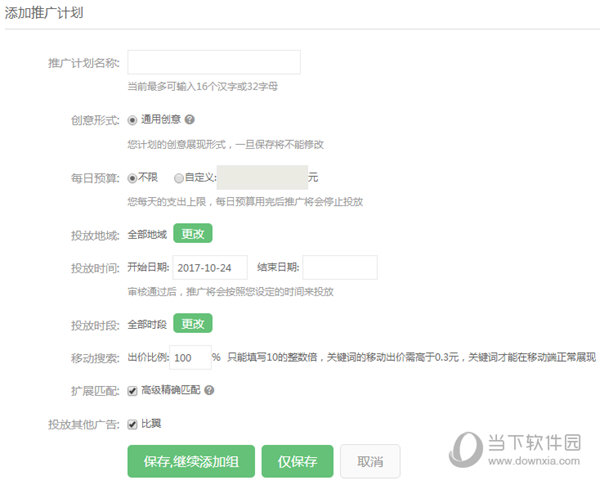Click the 全部地域 text
Screen dimensions: 600x485
(147, 234)
